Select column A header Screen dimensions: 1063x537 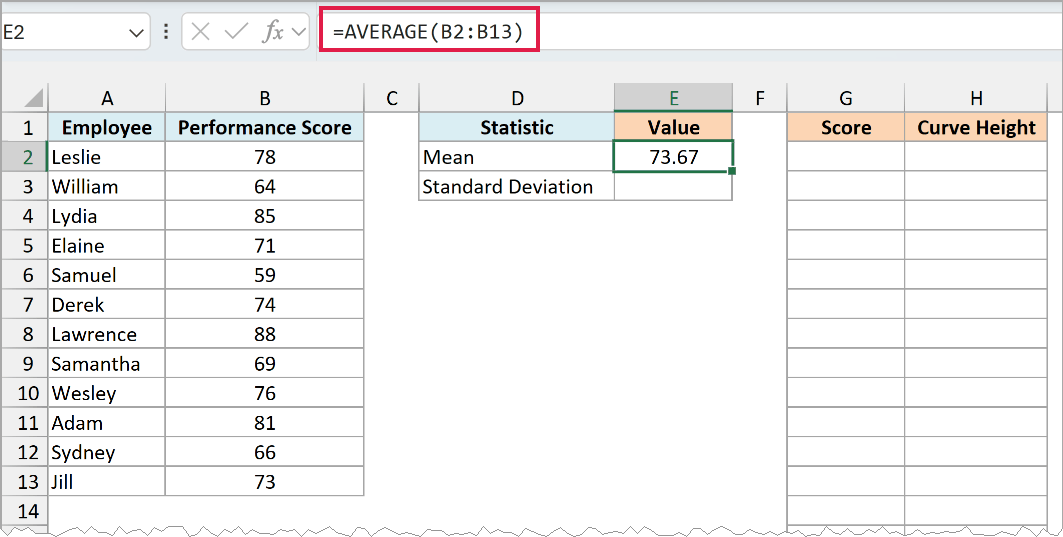(x=106, y=98)
